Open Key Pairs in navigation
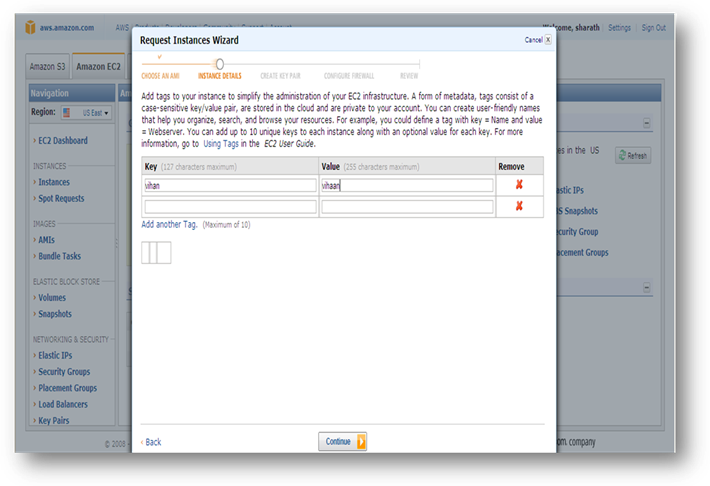The image size is (710, 486). [54, 420]
